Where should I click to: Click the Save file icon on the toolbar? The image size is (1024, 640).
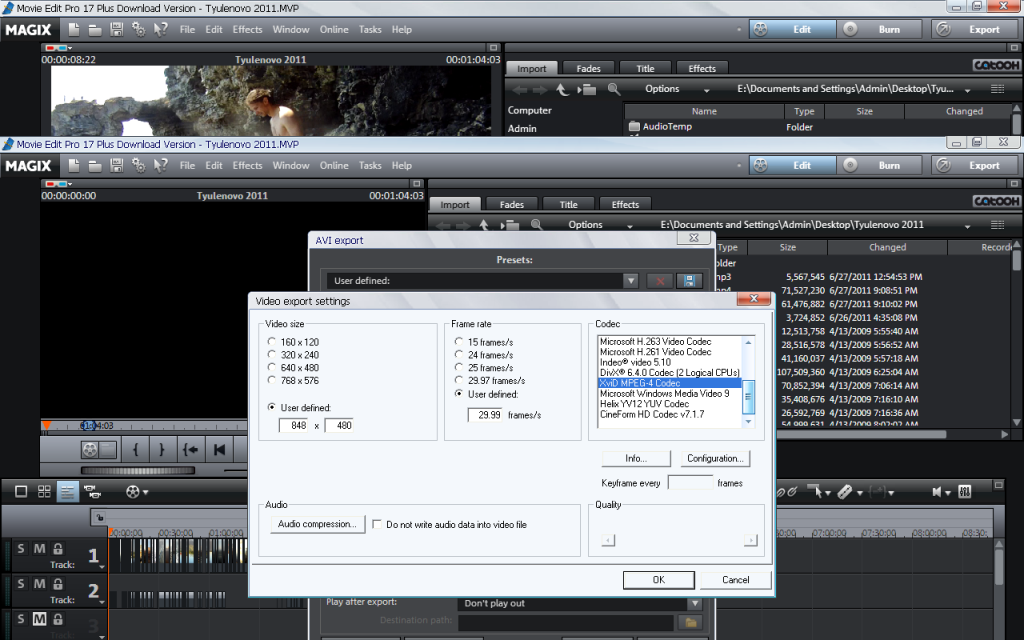[117, 165]
